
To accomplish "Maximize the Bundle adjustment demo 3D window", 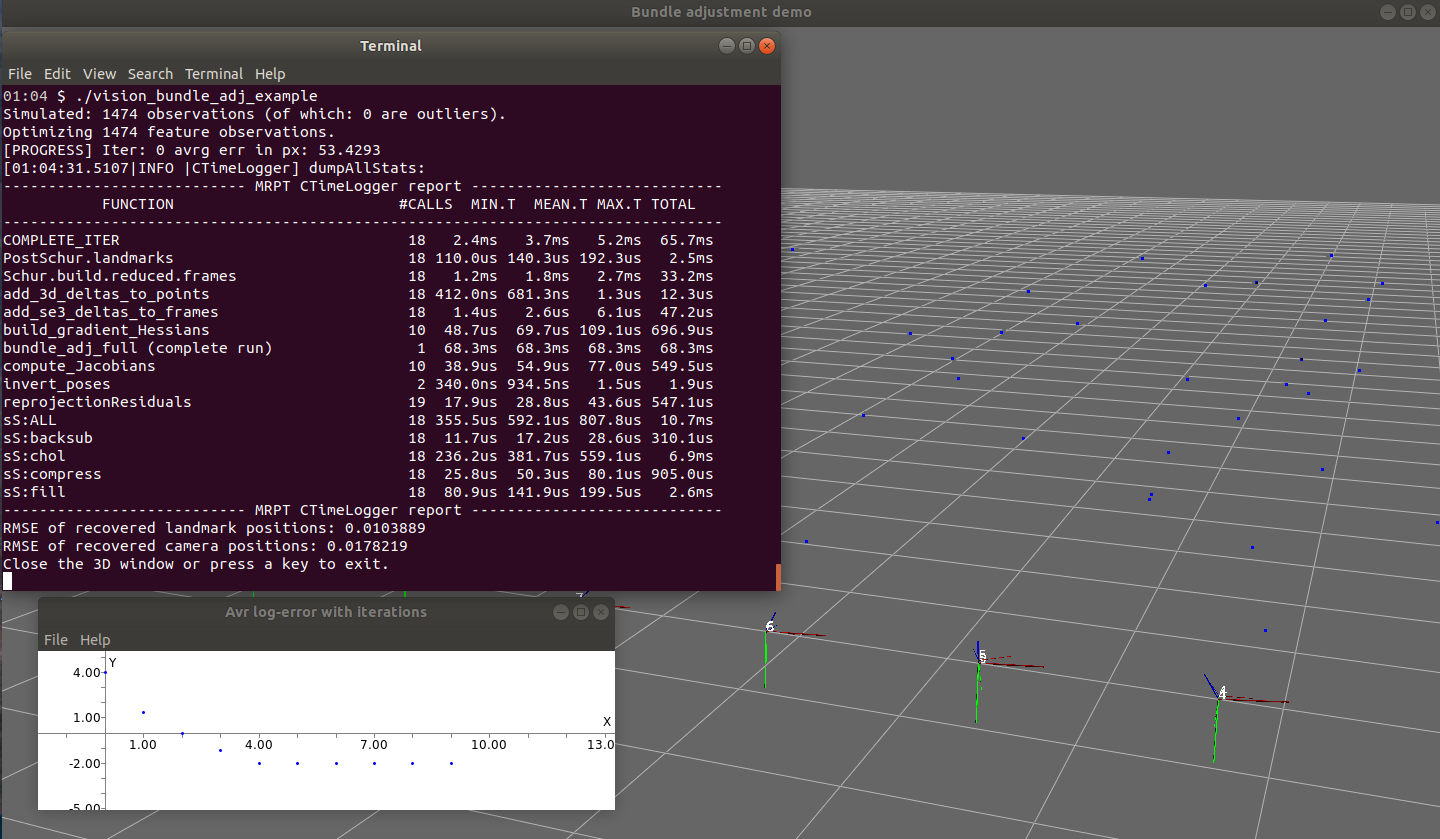I will [1409, 12].
